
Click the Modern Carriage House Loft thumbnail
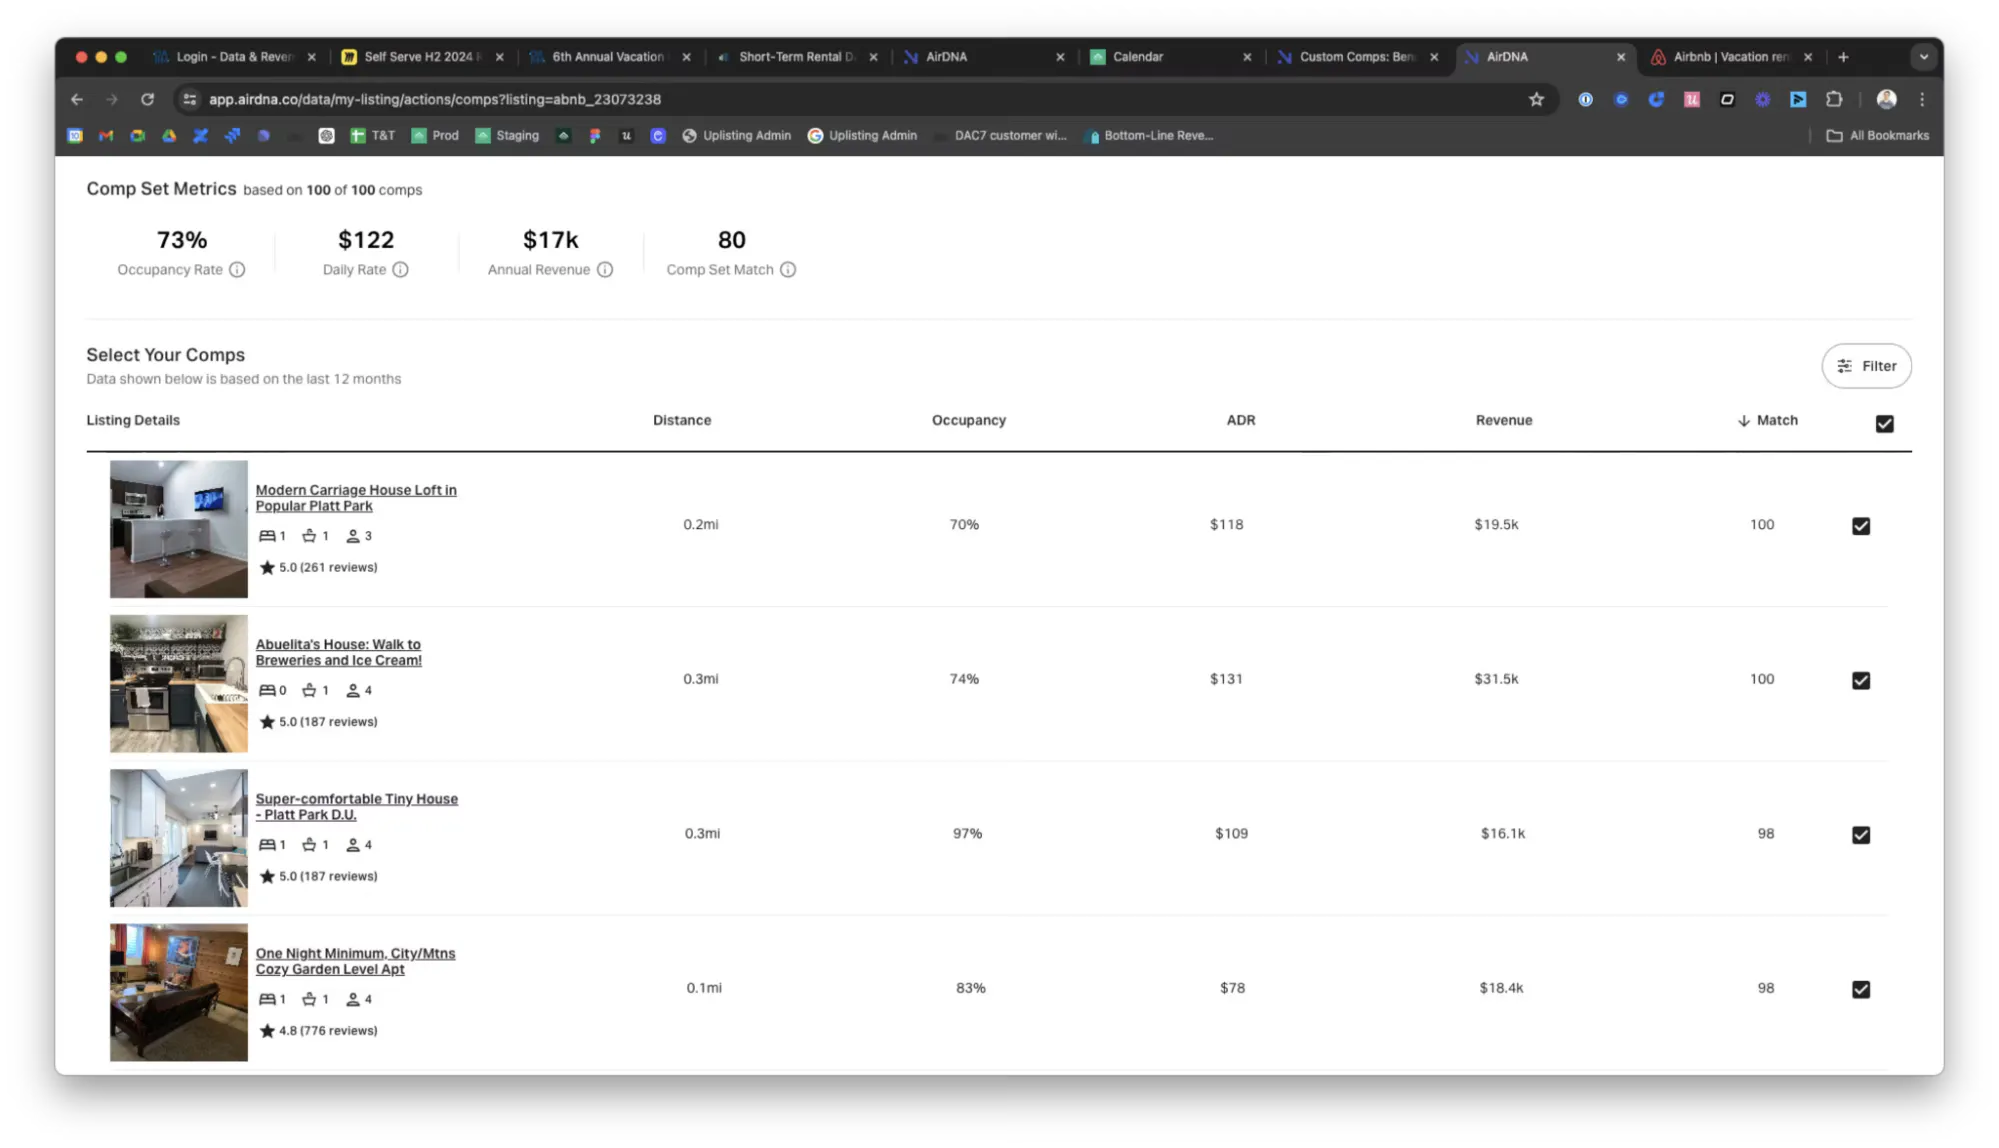(178, 529)
